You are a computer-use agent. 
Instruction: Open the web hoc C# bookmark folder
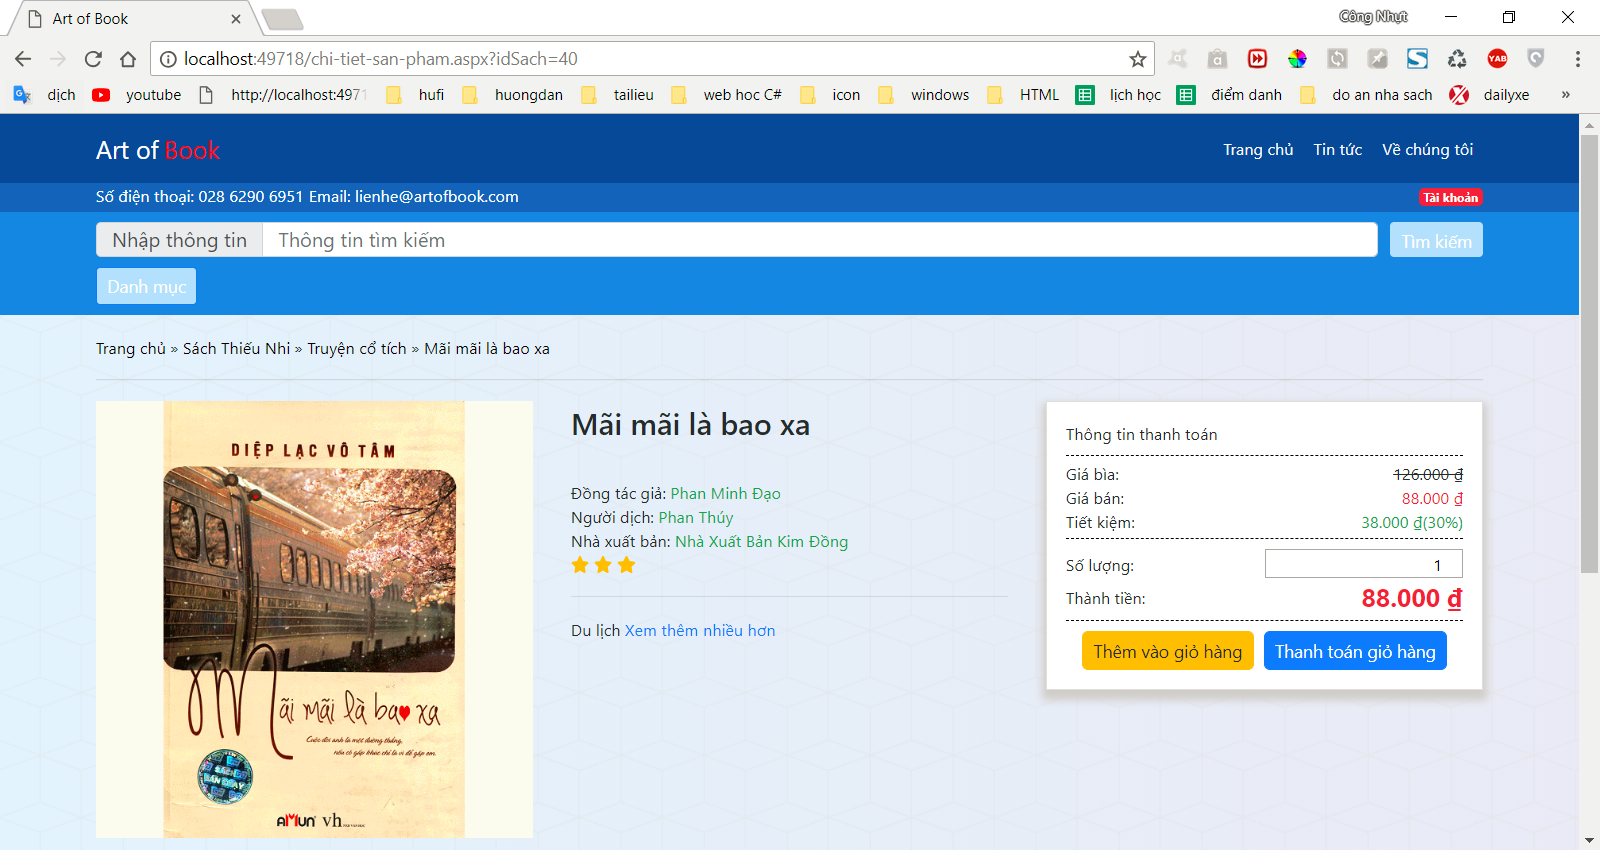[727, 95]
